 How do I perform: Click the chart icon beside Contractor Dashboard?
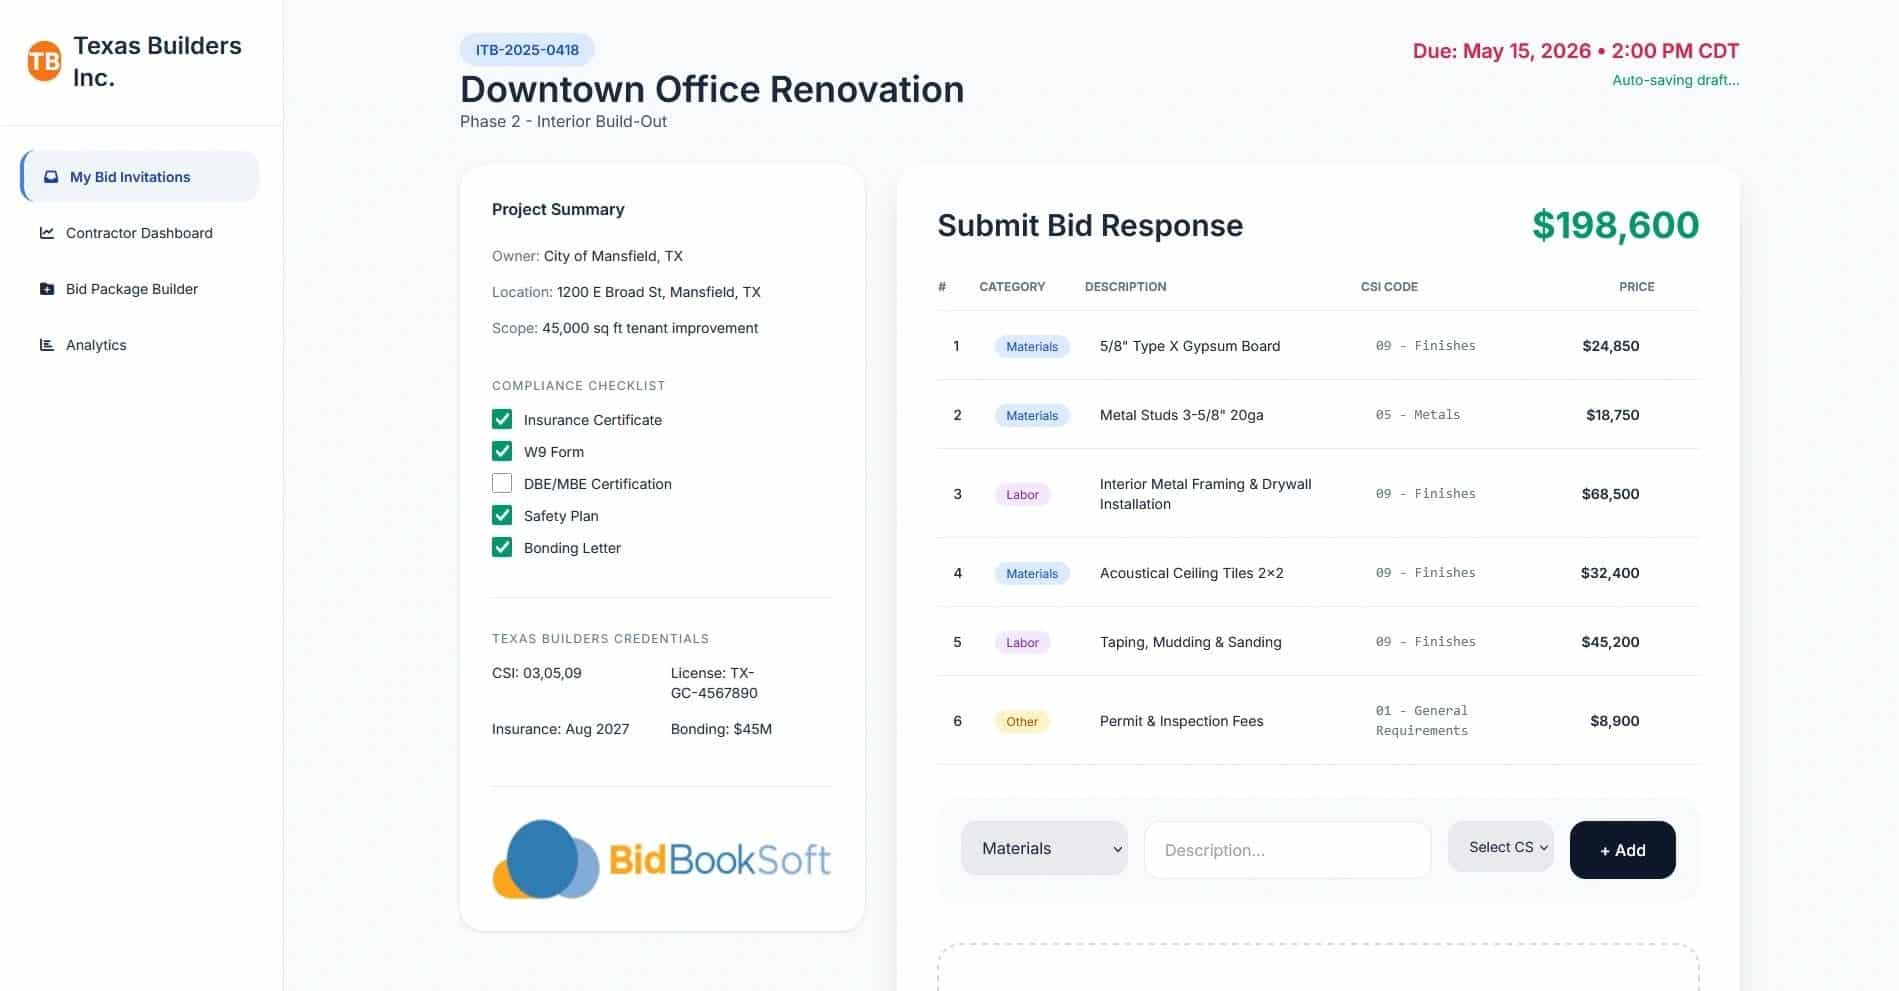click(47, 233)
